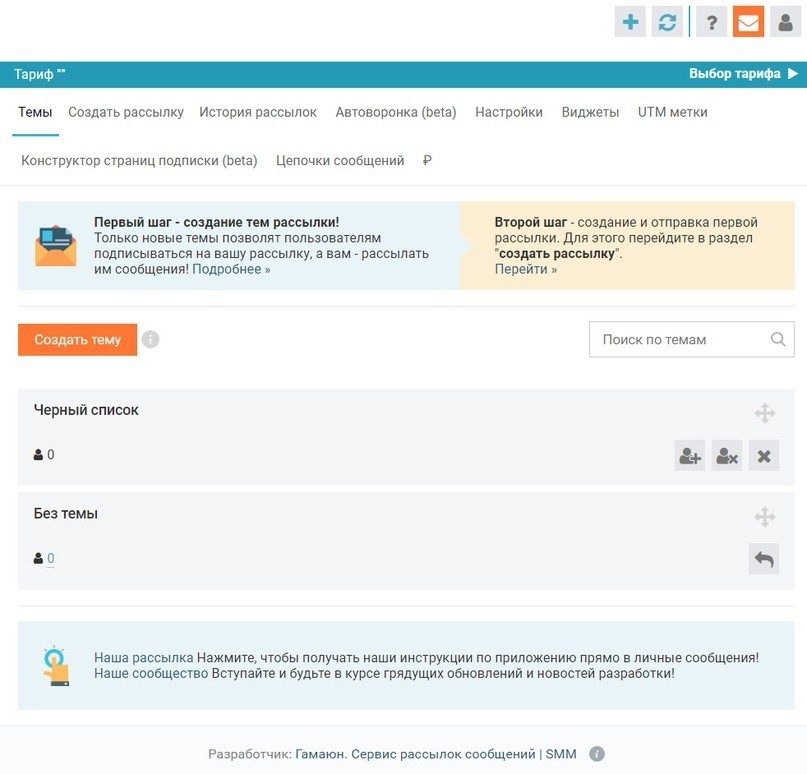
Task: Open the Гамаюн developer link in footer
Action: (x=436, y=754)
